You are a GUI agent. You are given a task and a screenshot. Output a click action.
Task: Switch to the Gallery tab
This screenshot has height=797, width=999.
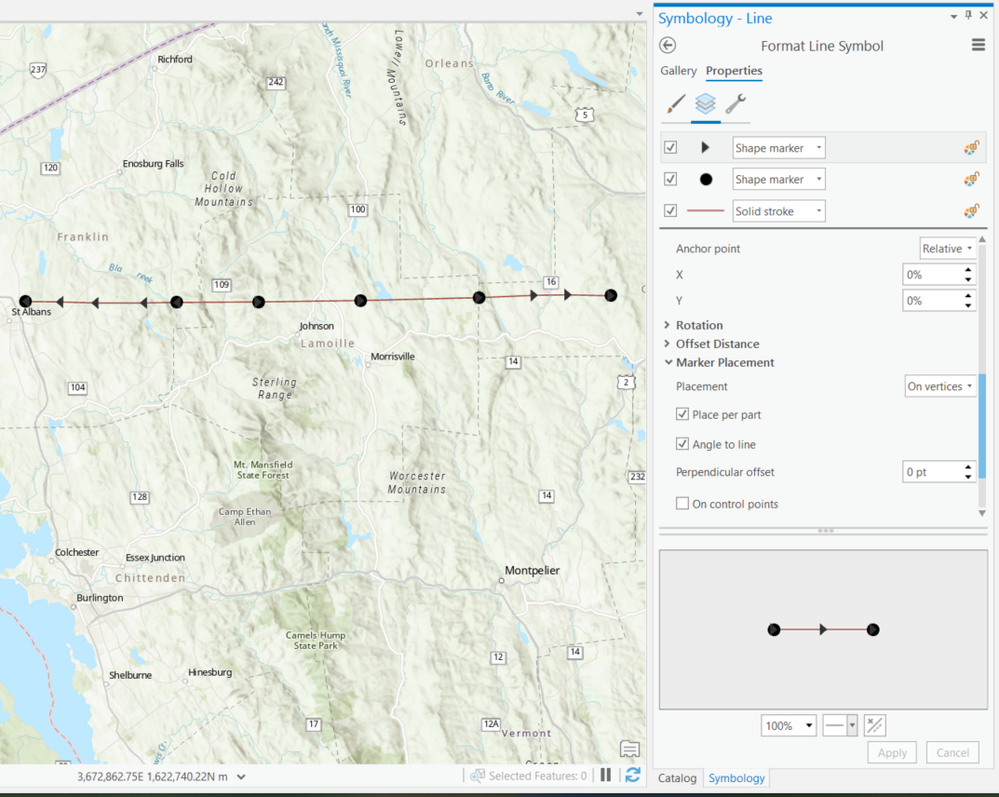pos(678,71)
